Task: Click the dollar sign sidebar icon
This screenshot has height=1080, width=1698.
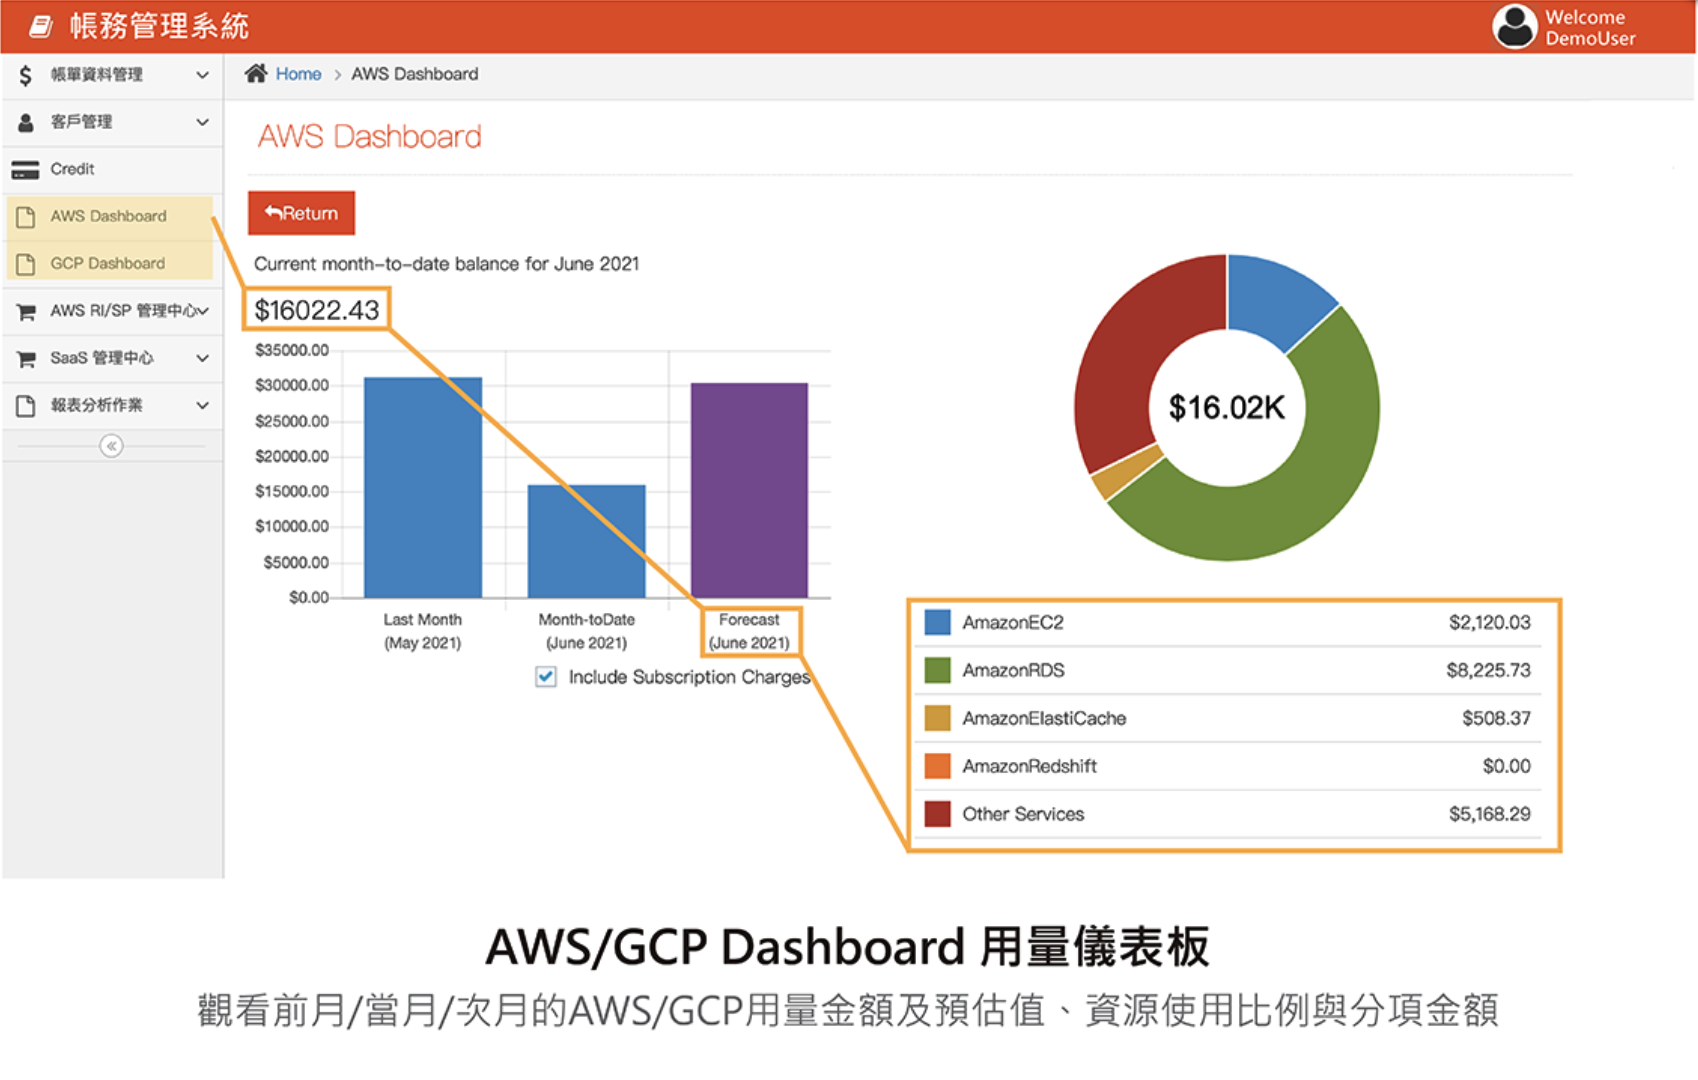Action: click(x=26, y=75)
